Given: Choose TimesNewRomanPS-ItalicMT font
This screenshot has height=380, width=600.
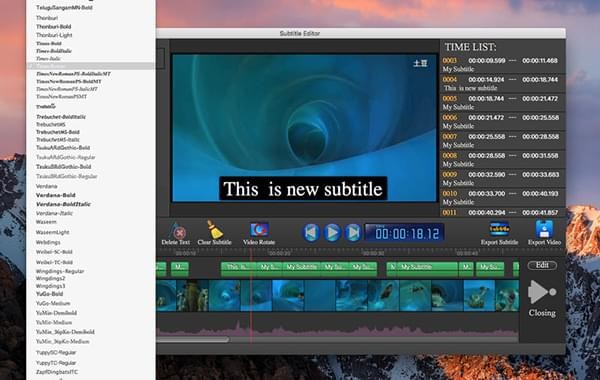Looking at the screenshot, I should point(67,89).
